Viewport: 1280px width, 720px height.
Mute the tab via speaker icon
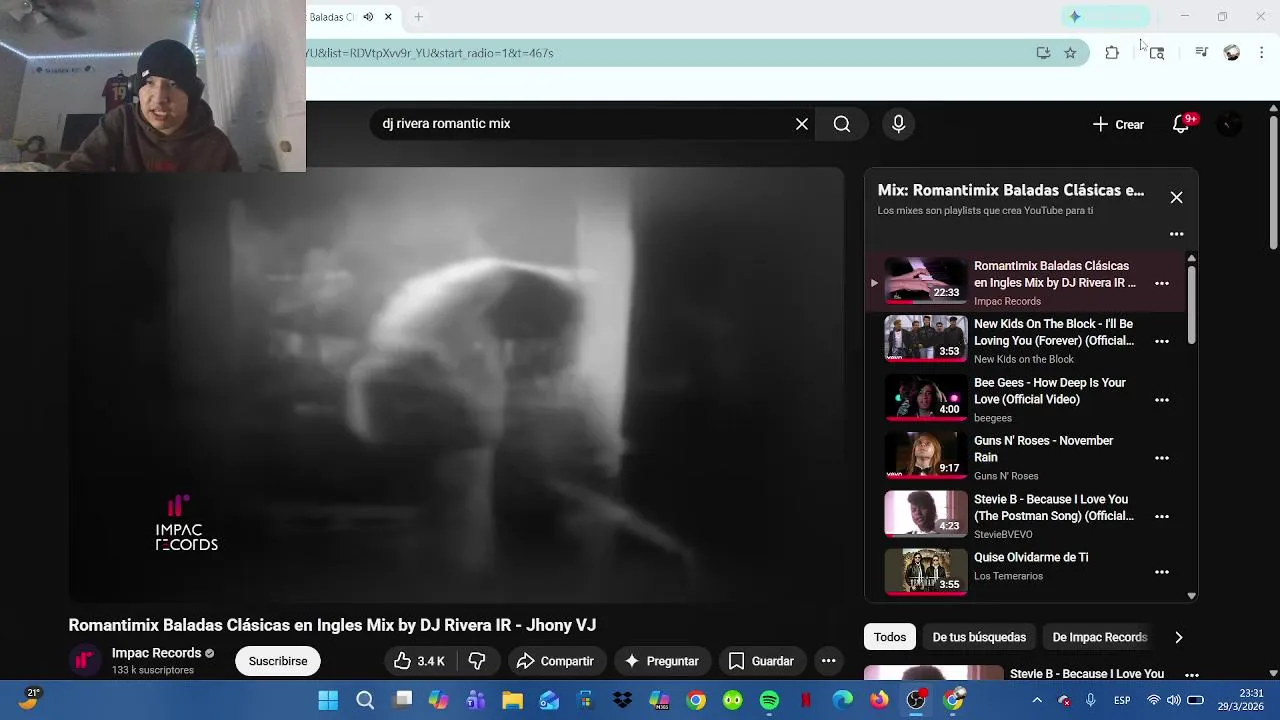pyautogui.click(x=368, y=17)
